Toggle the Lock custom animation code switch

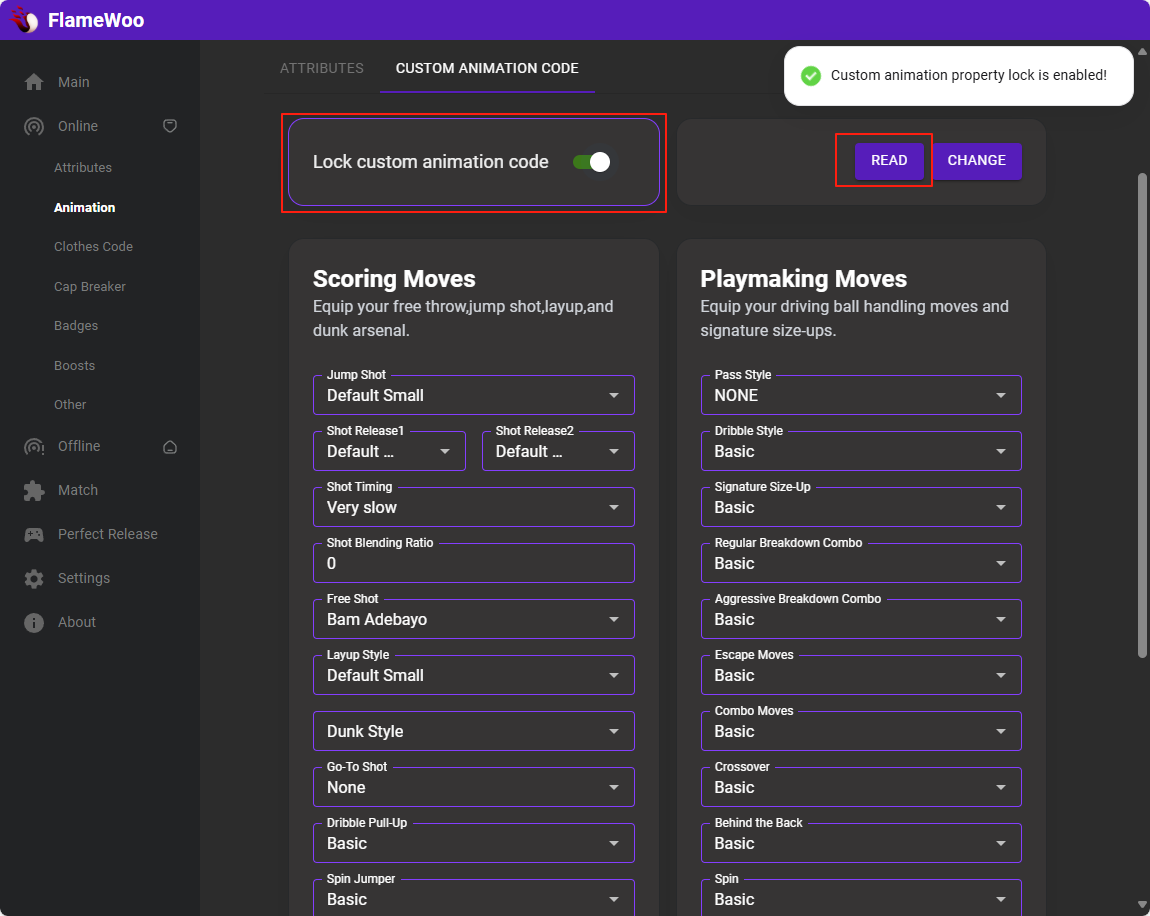[x=591, y=162]
